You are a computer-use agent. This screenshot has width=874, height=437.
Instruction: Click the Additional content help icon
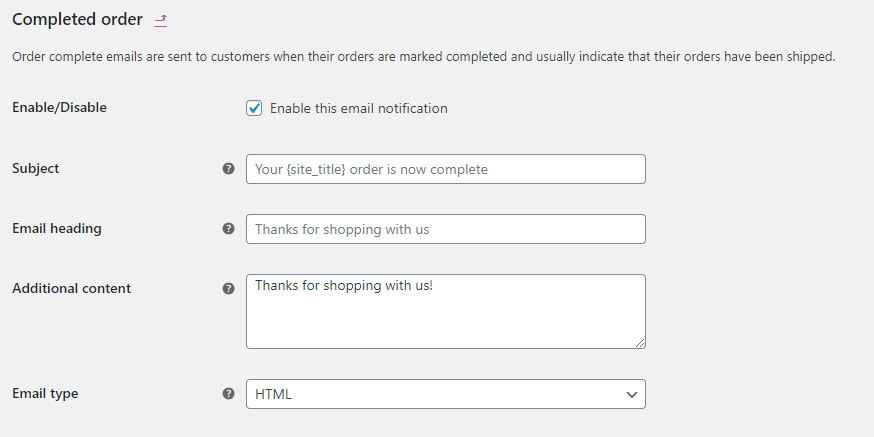tap(228, 289)
